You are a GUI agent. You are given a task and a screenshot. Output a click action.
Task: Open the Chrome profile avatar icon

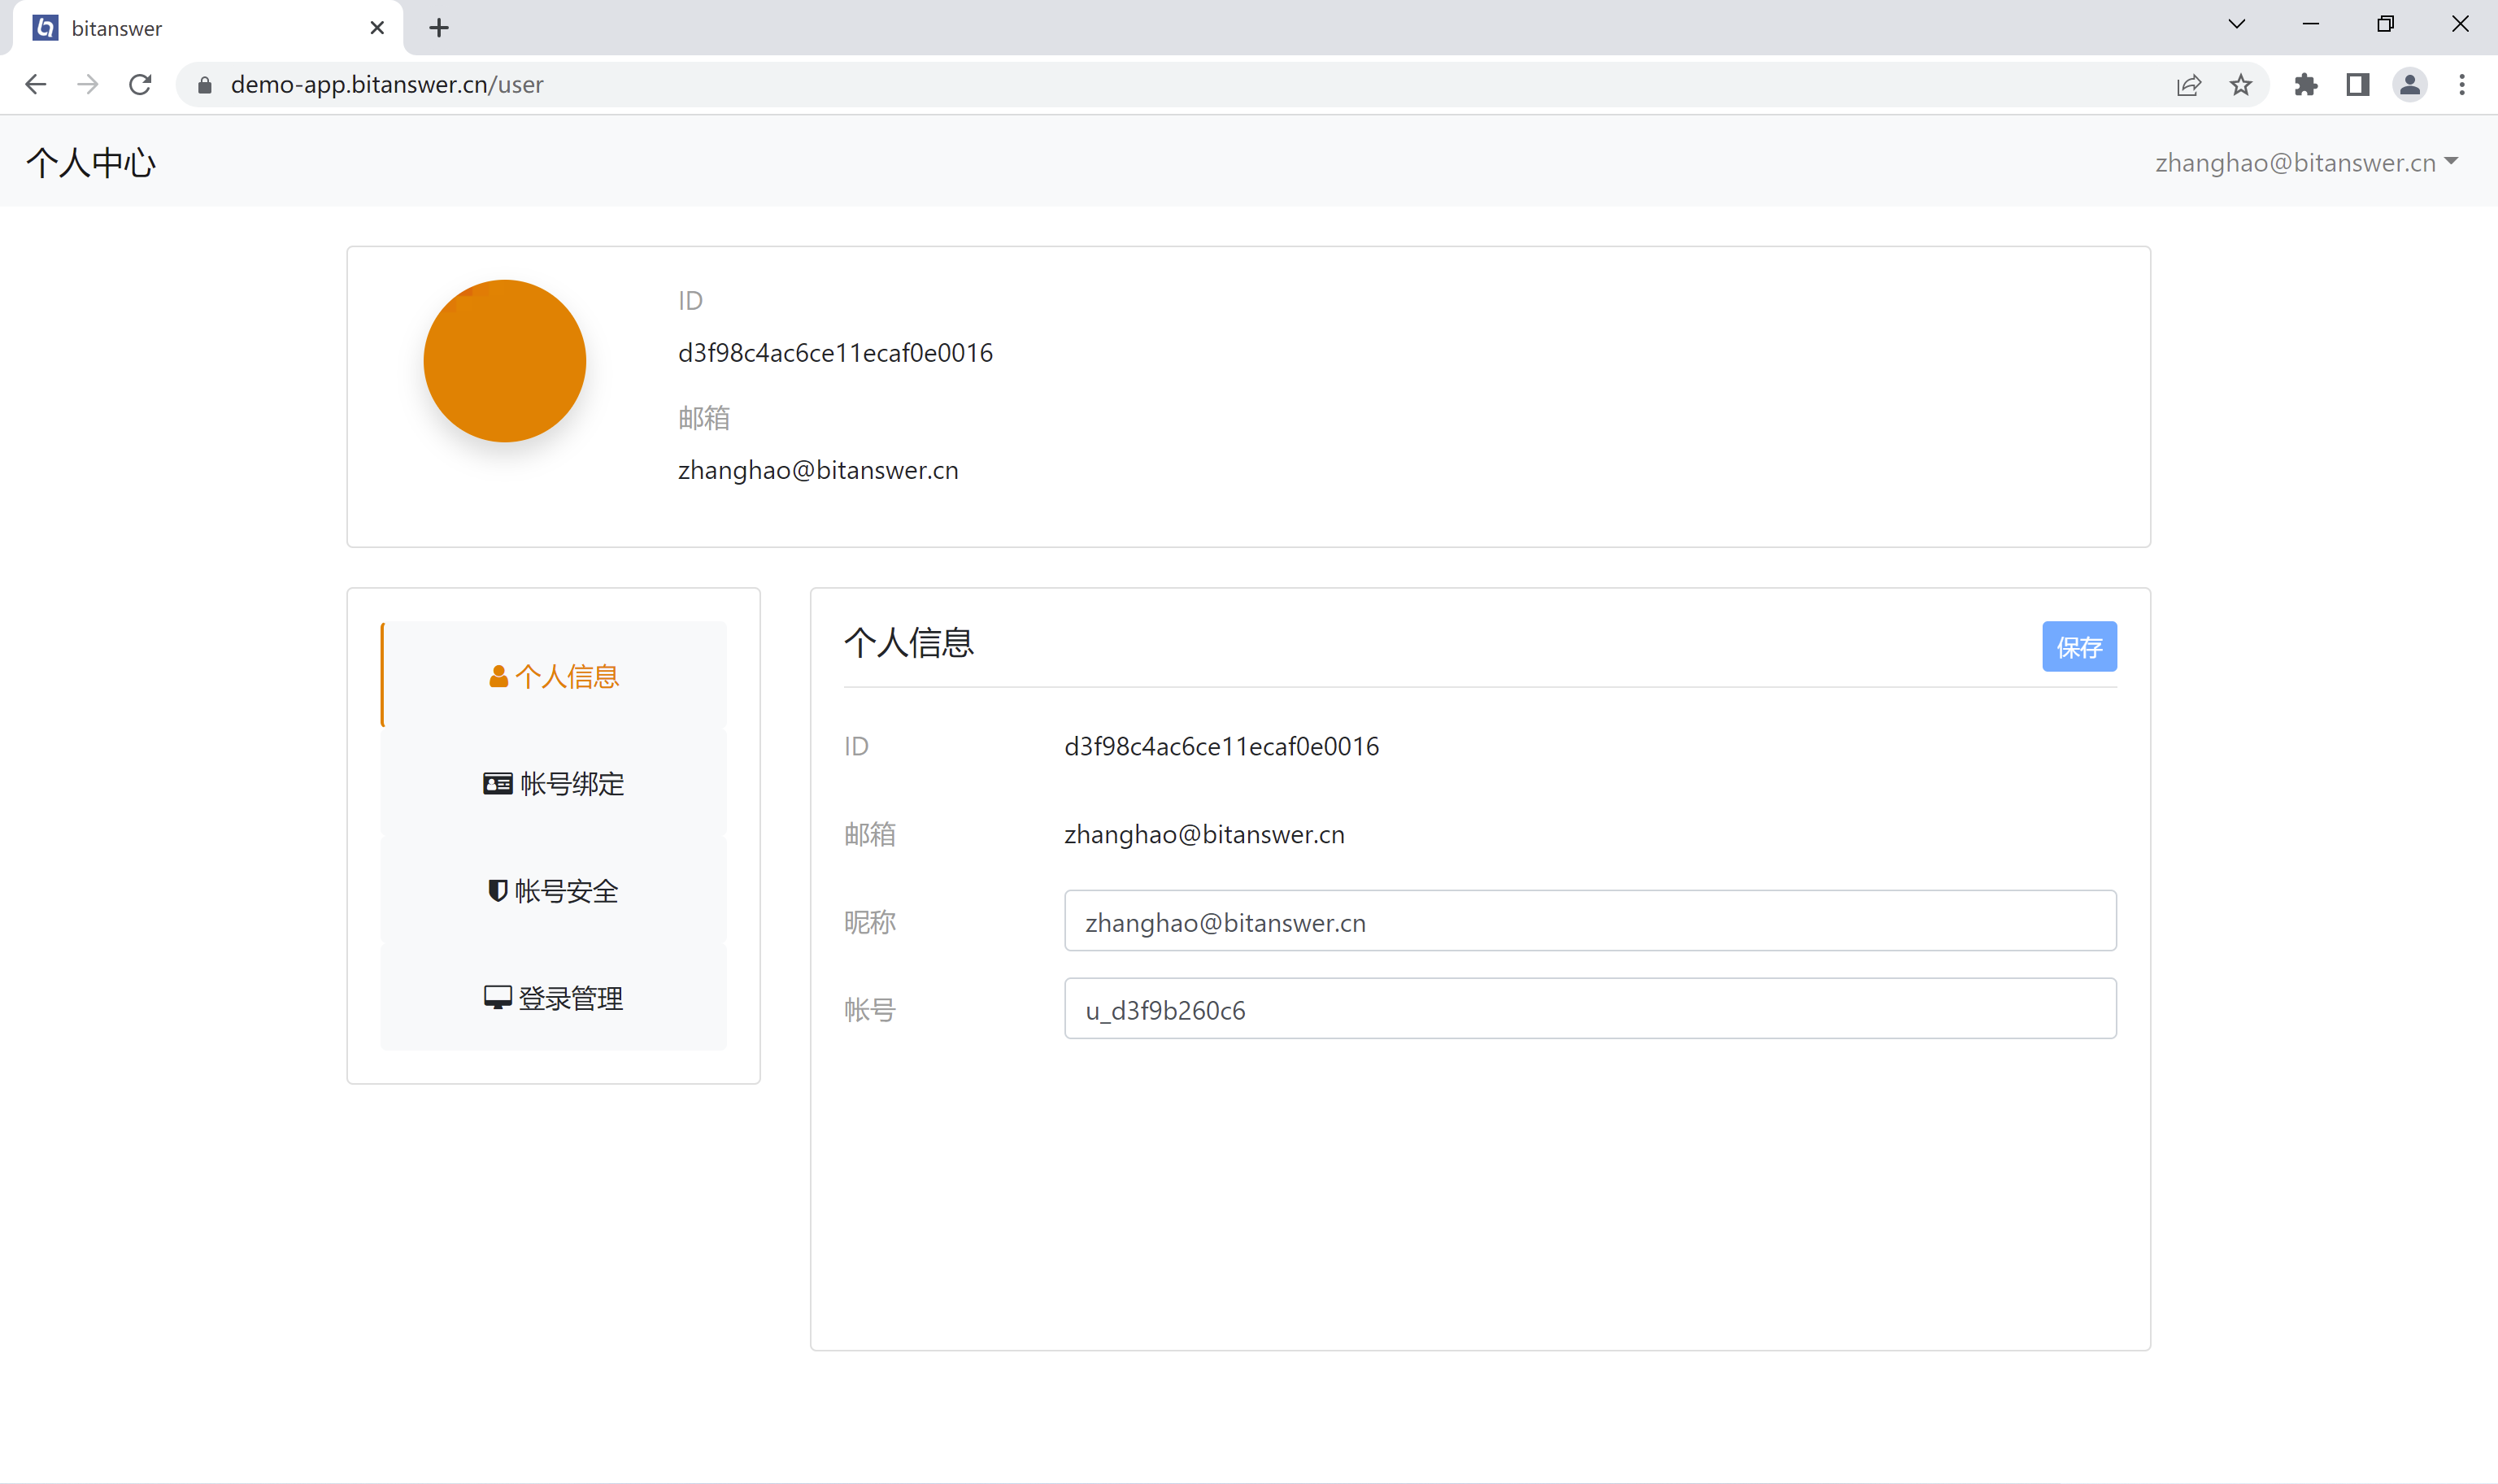tap(2410, 85)
